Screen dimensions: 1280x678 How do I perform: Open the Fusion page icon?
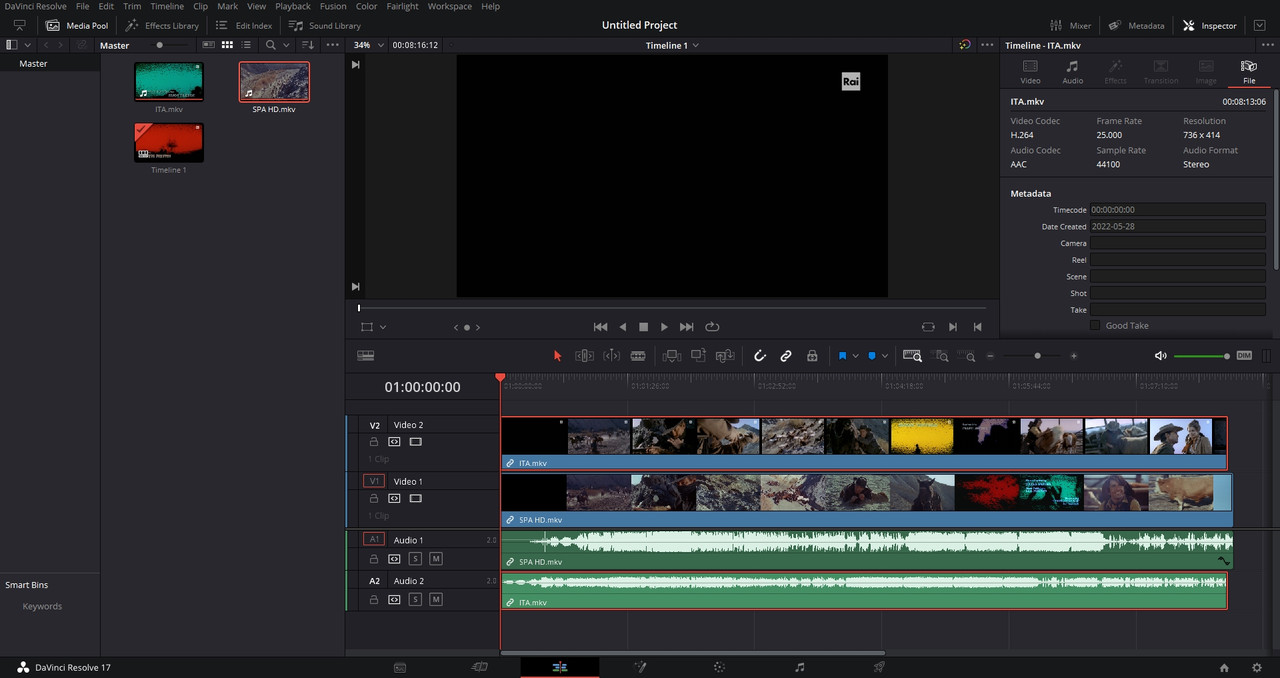[640, 667]
